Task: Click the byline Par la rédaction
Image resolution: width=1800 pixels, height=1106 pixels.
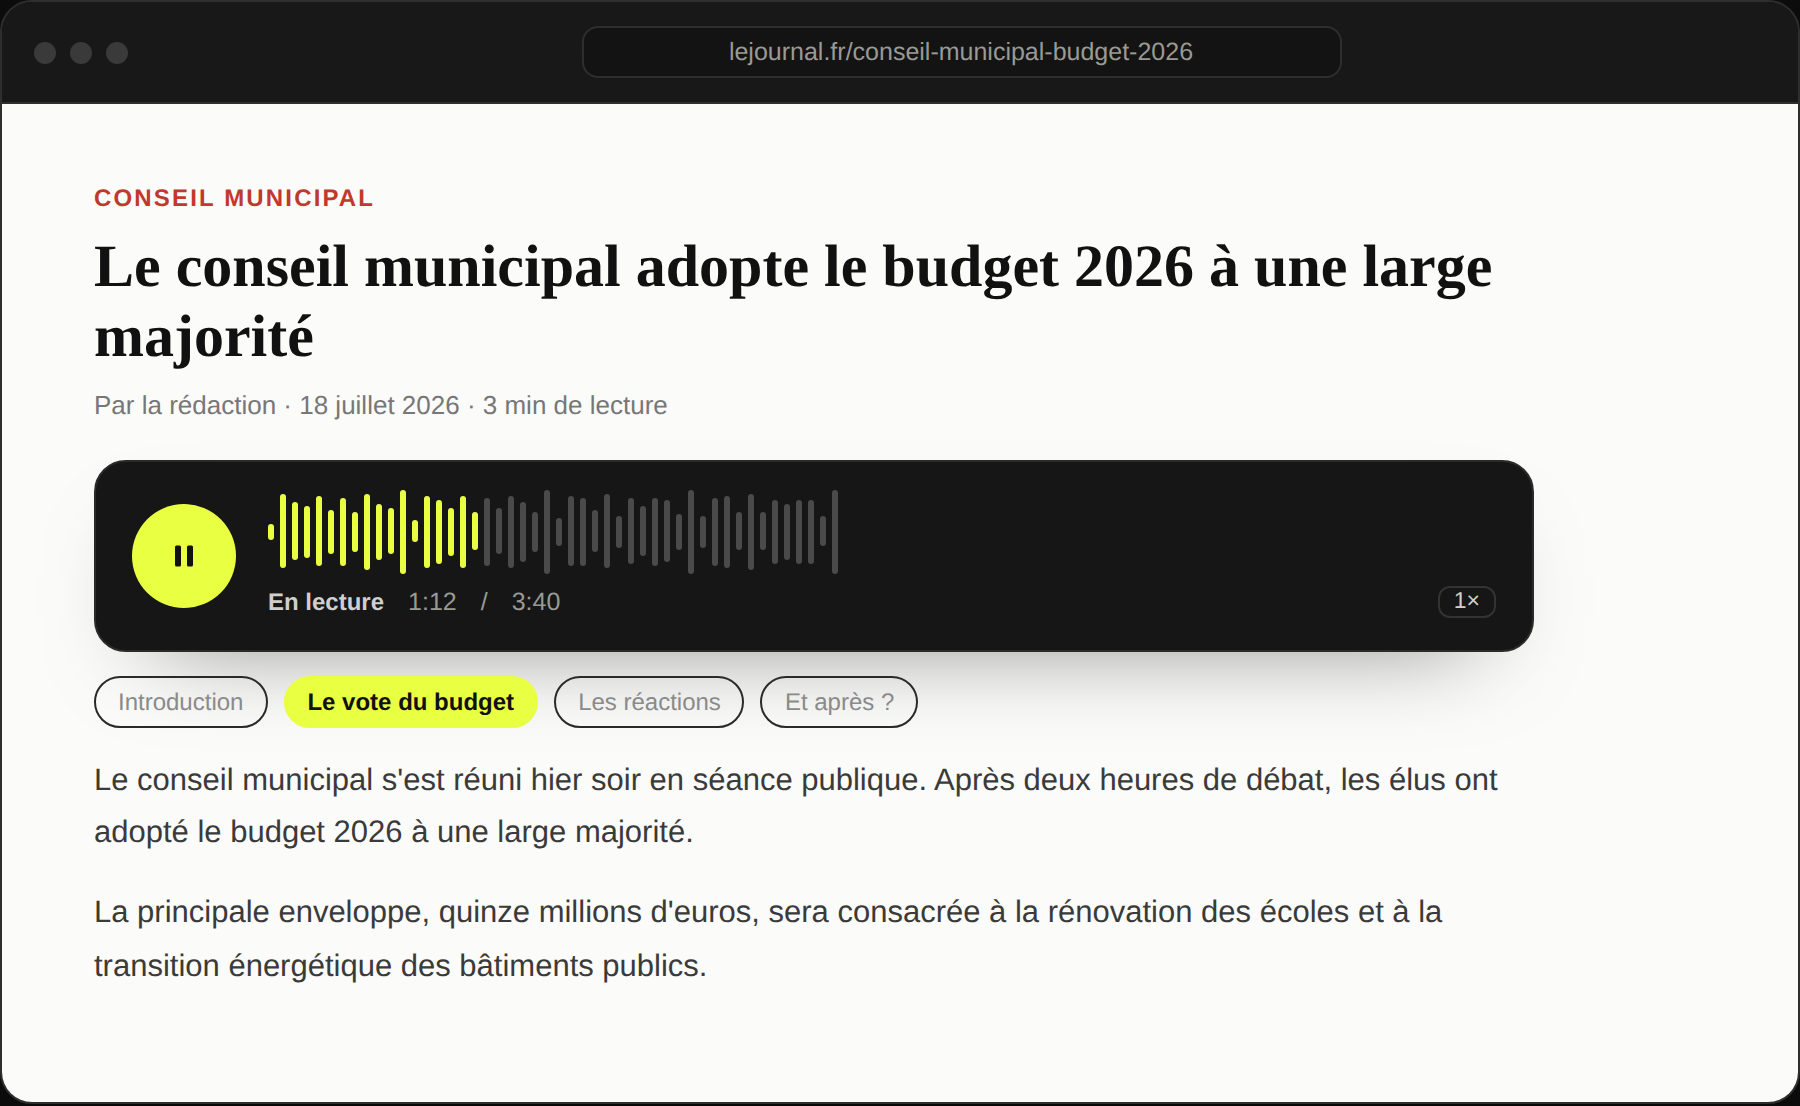Action: pos(185,405)
